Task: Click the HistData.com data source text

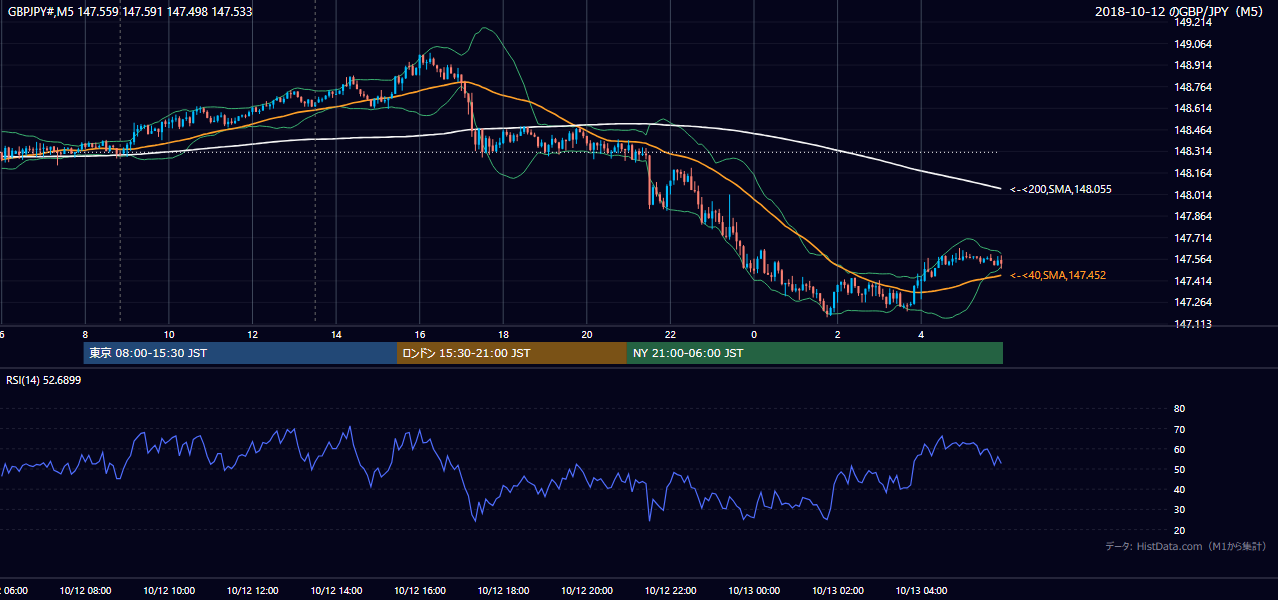Action: coord(1186,546)
